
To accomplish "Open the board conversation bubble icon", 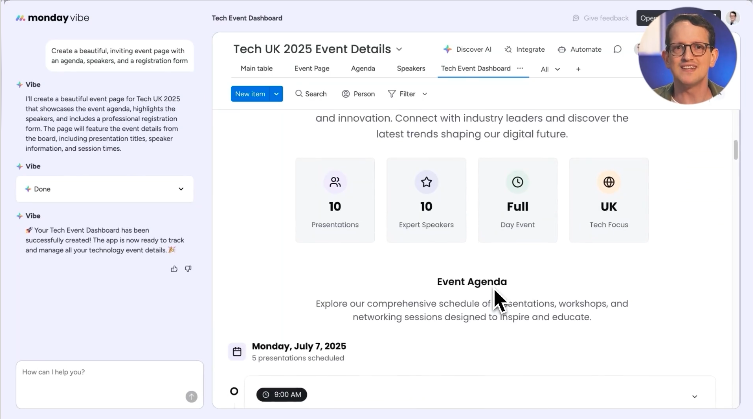I will click(x=618, y=49).
